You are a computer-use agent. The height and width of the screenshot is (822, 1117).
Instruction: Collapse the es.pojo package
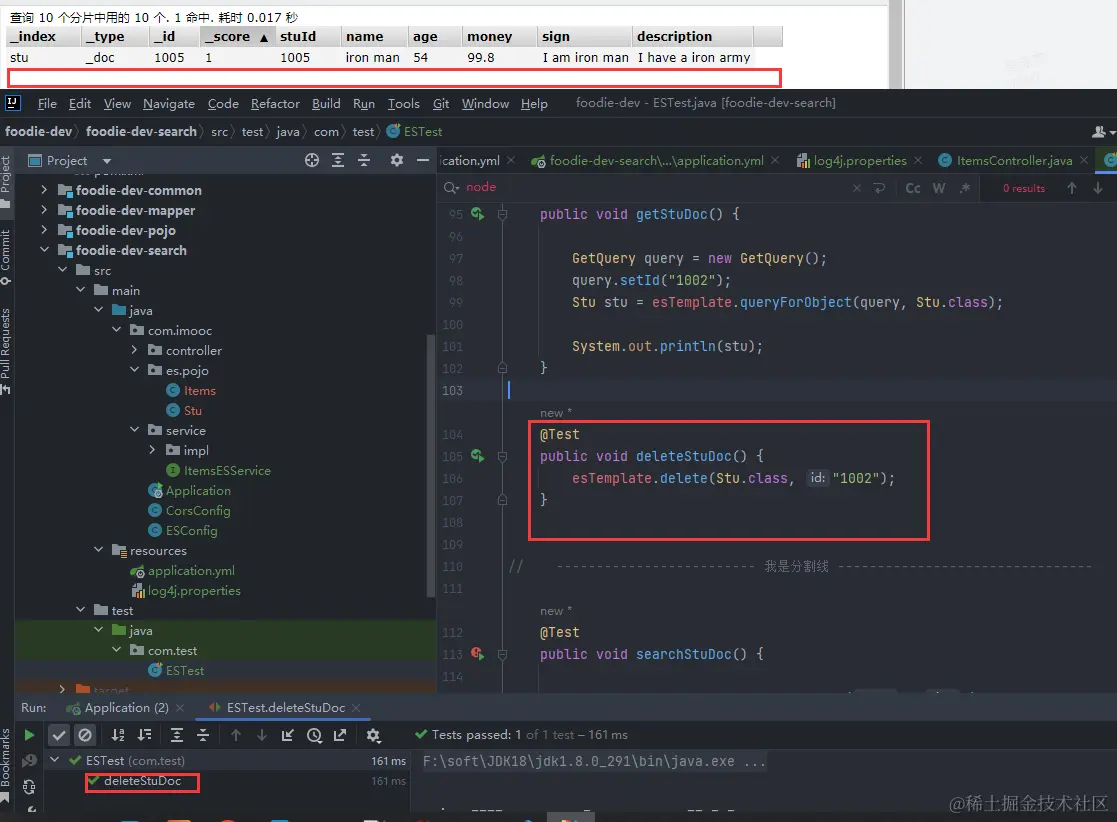pyautogui.click(x=135, y=370)
